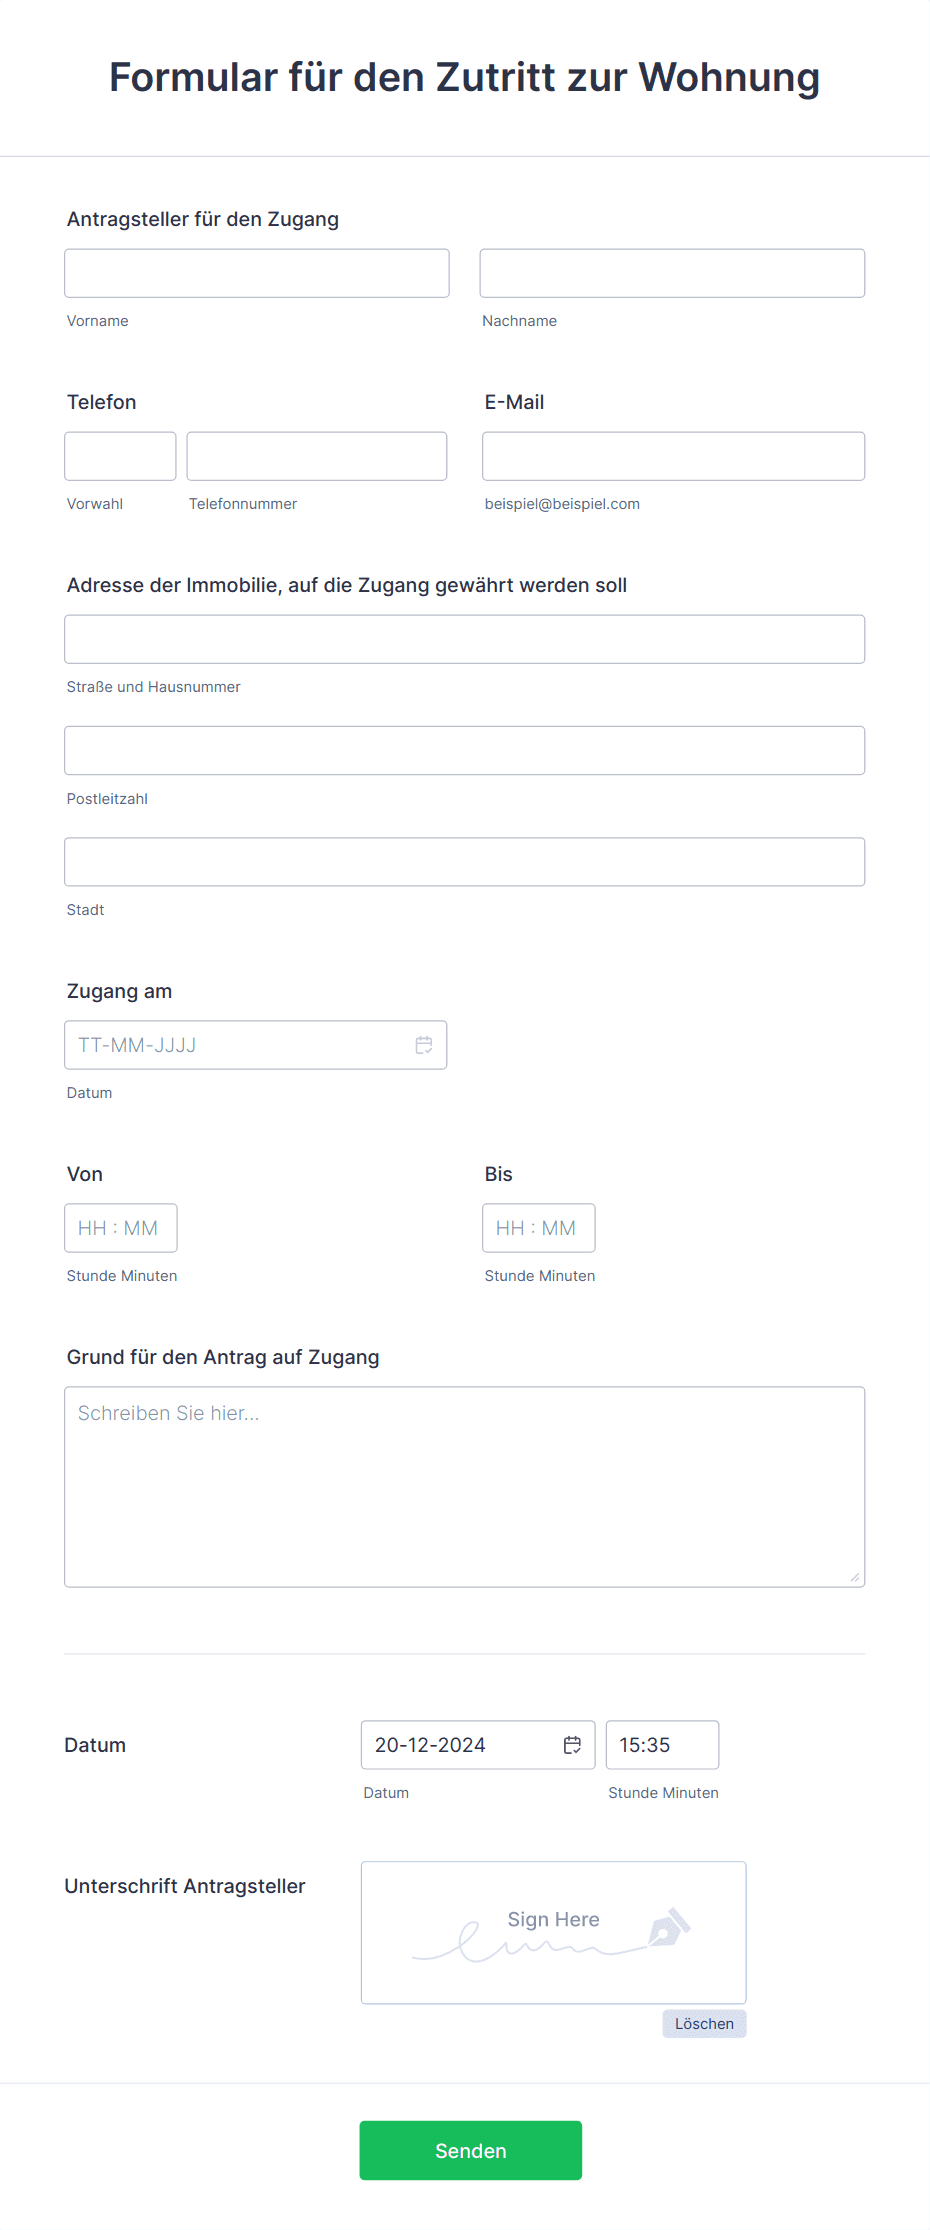Viewport: 930px width, 2230px height.
Task: Open the TT-MM-JJJJ date input
Action: (x=240, y=1045)
